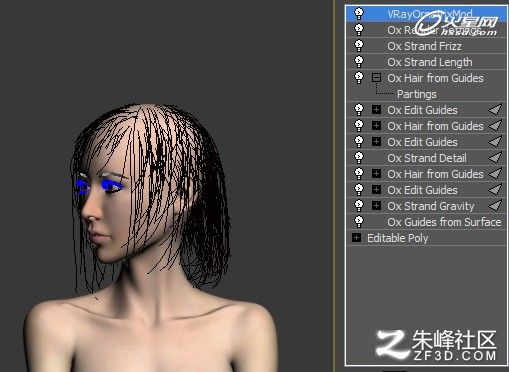This screenshot has height=372, width=509.
Task: Click triangle icon on first Ox Edit Guides
Action: [495, 110]
